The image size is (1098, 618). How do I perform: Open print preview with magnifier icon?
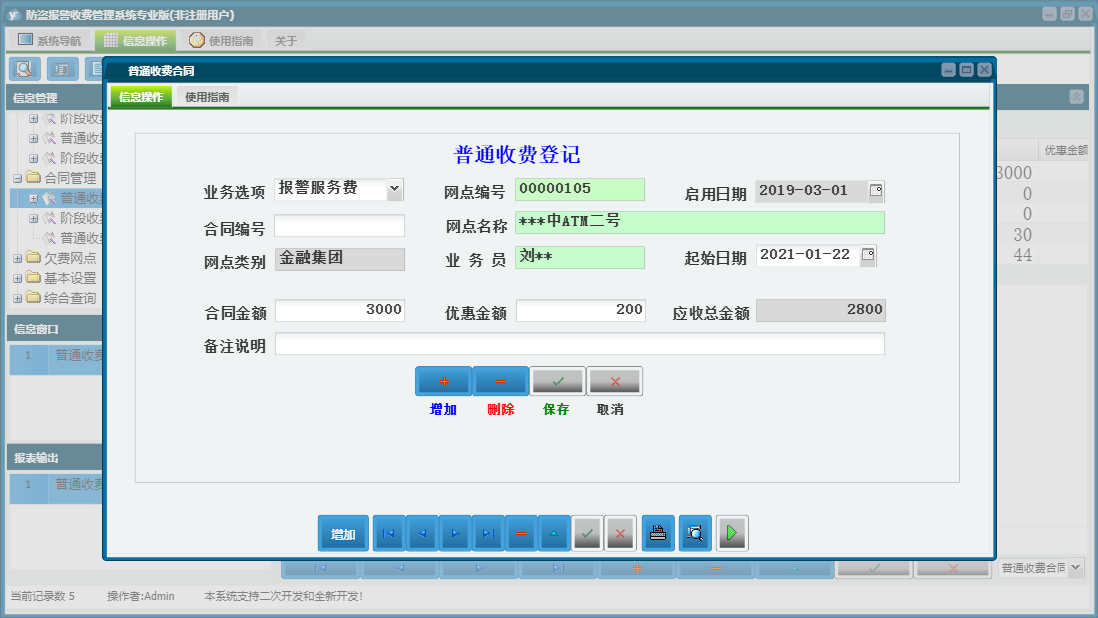point(694,534)
